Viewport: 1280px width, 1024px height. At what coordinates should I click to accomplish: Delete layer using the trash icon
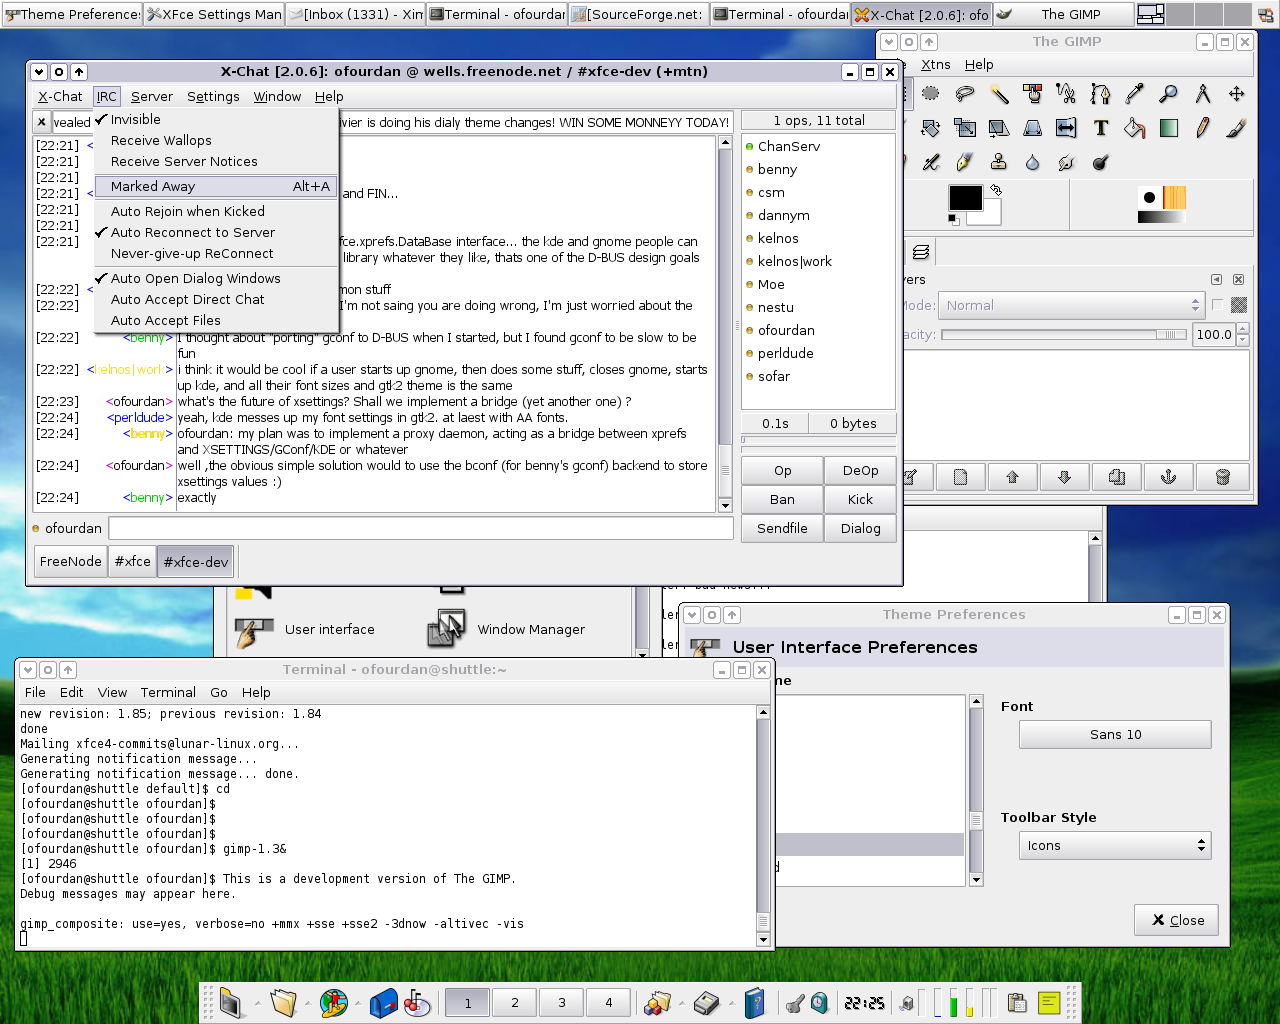(1222, 477)
